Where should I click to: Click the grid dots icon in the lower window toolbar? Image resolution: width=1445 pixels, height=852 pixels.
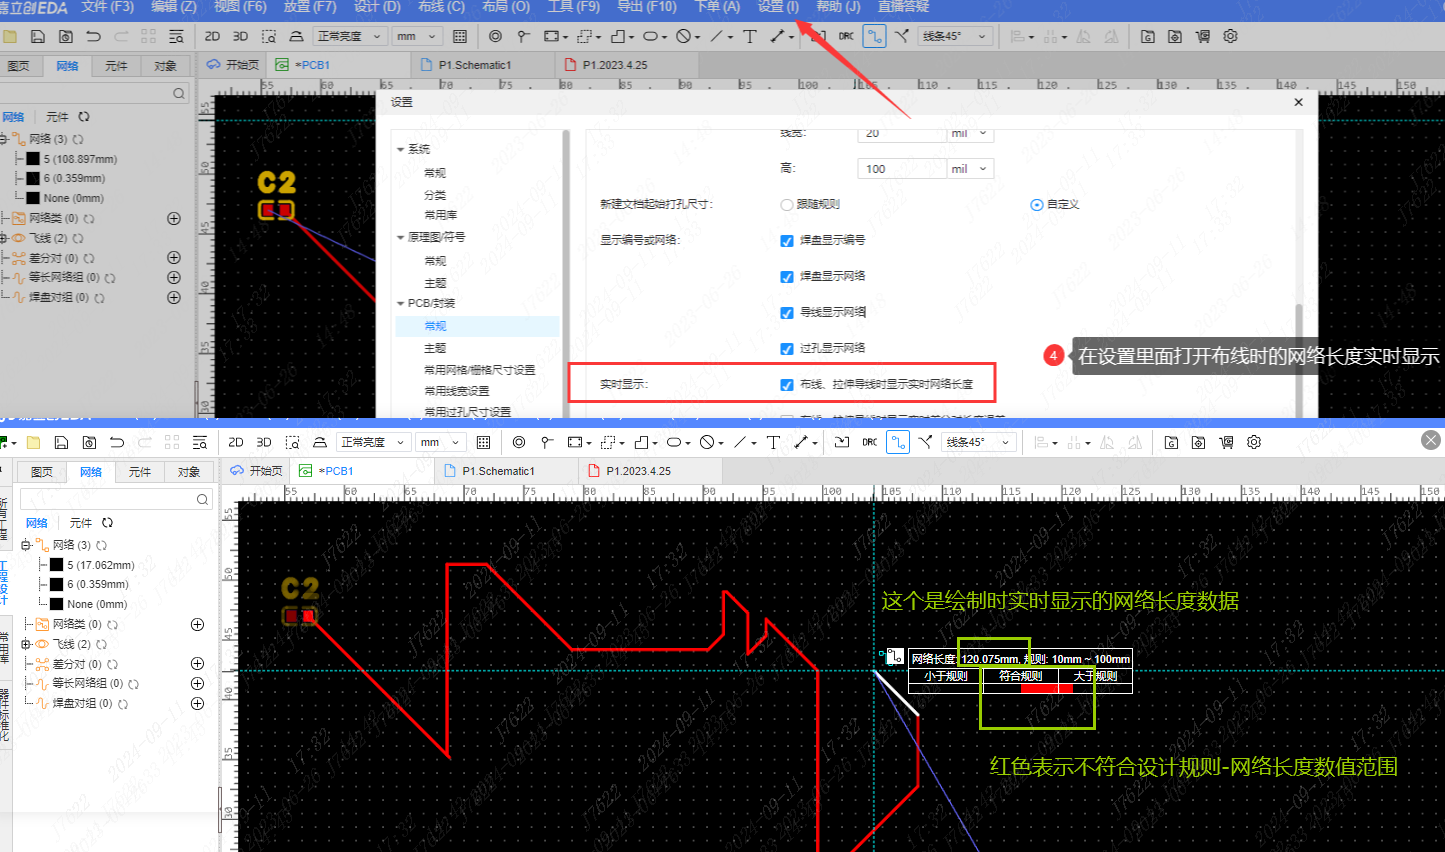click(483, 442)
